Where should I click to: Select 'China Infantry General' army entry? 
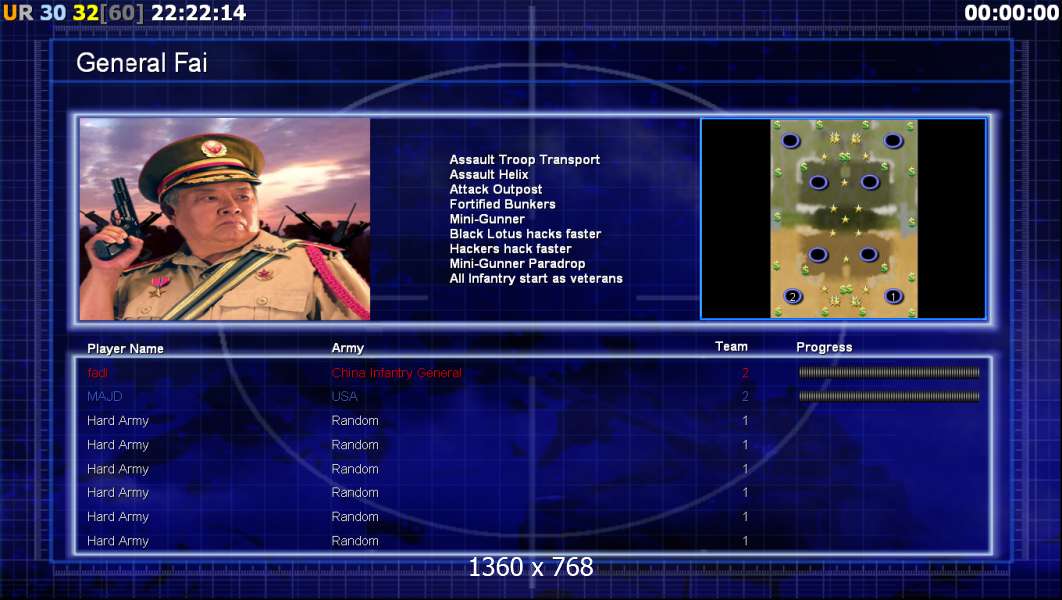click(x=396, y=373)
